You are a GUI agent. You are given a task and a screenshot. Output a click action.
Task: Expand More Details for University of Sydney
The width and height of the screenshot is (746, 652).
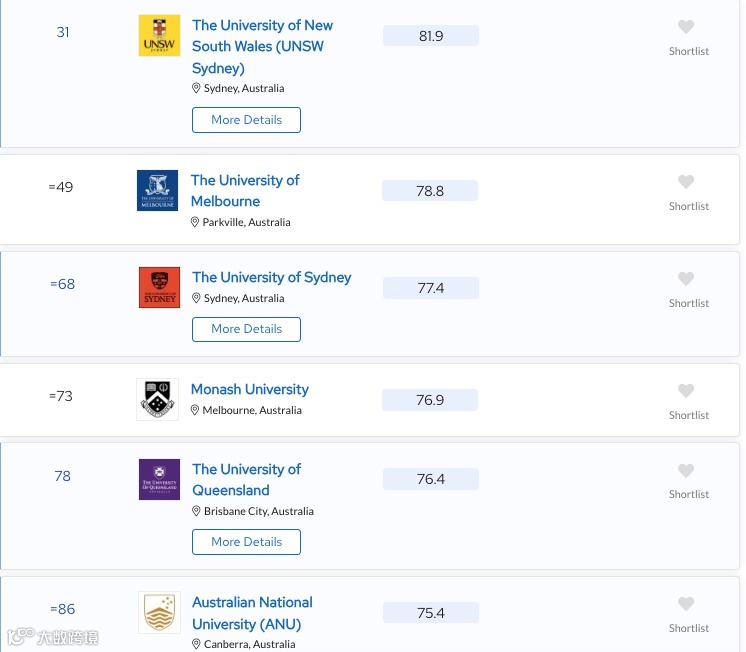[x=246, y=329]
